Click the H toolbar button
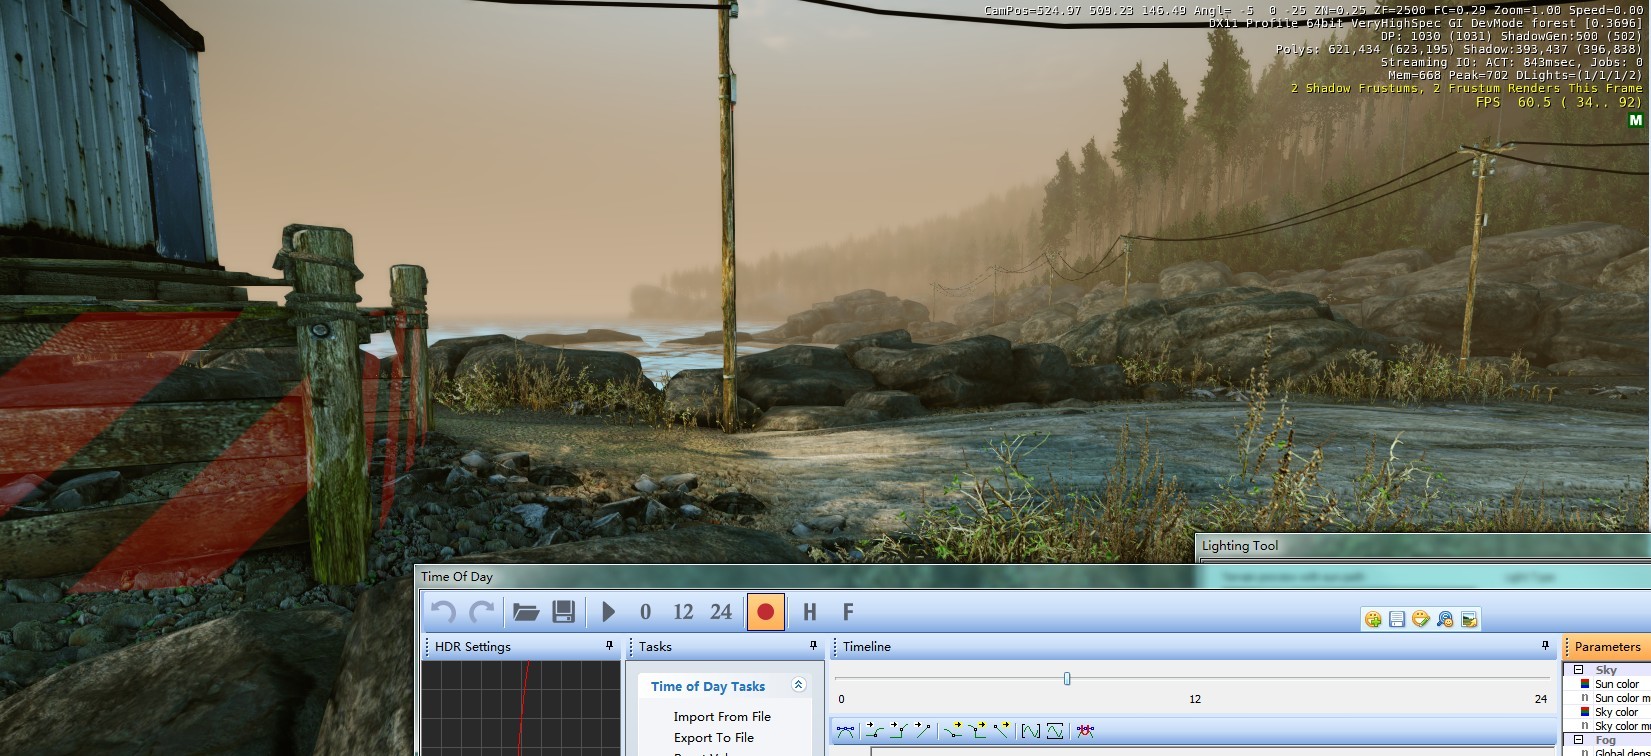 (810, 611)
